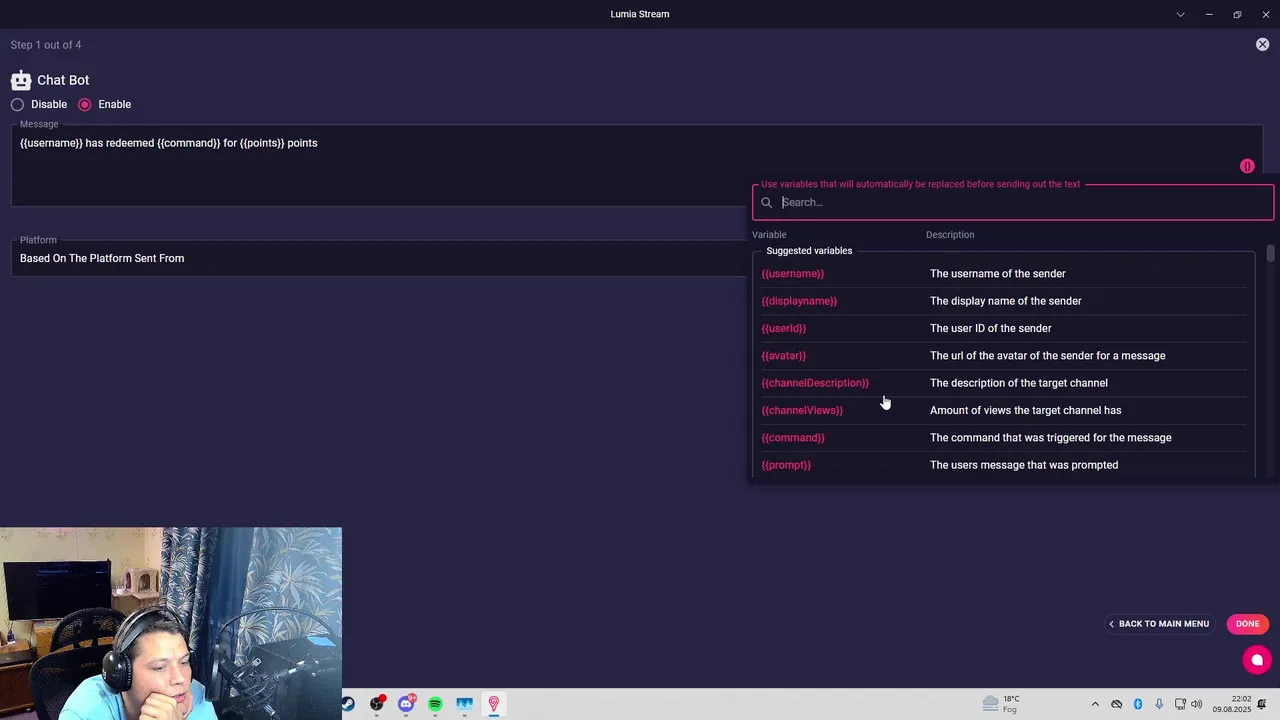
Task: Click the cloud sync tray icon
Action: tap(1117, 704)
